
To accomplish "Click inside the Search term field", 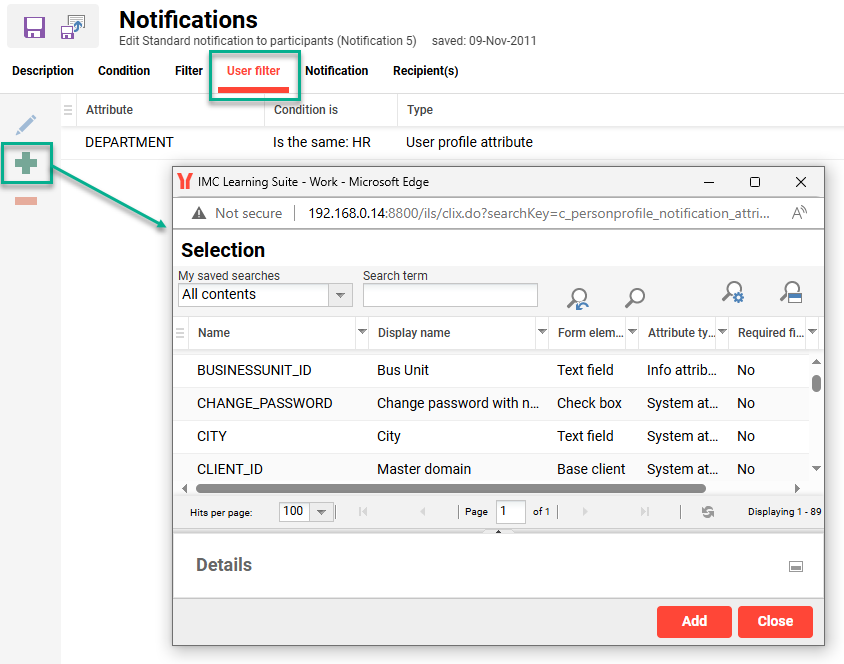I will pyautogui.click(x=450, y=295).
